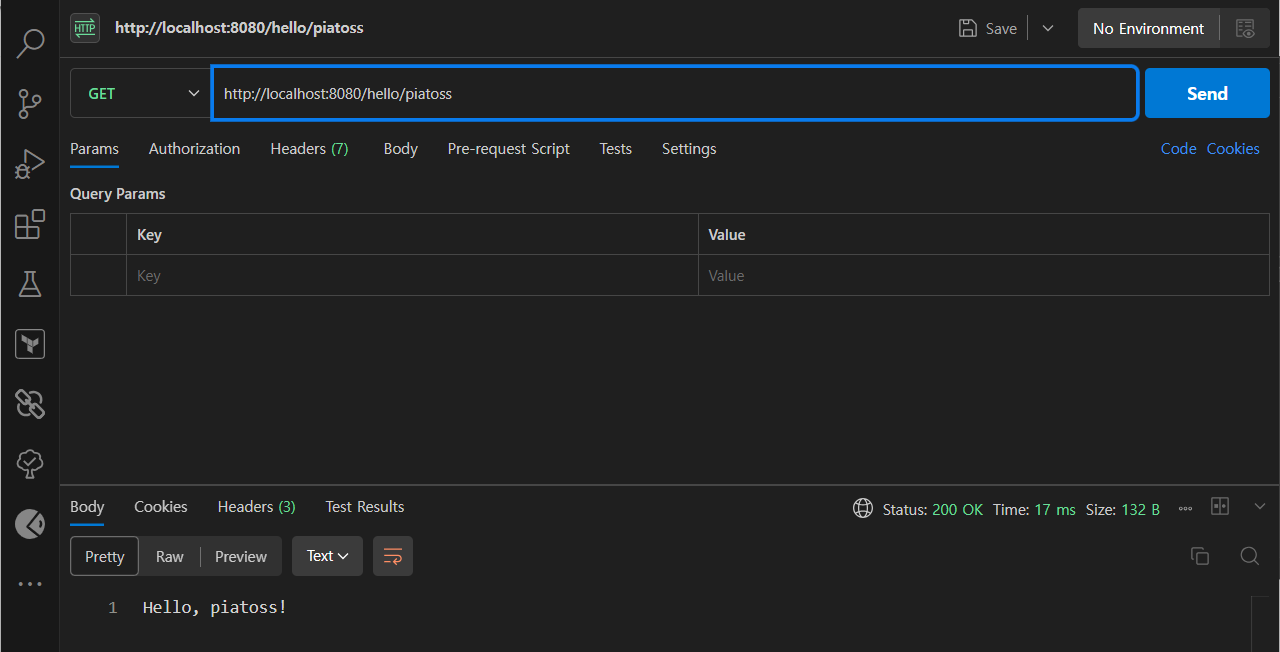Screen dimensions: 1280x652
Task: Open the environment quick look icon
Action: (1245, 28)
